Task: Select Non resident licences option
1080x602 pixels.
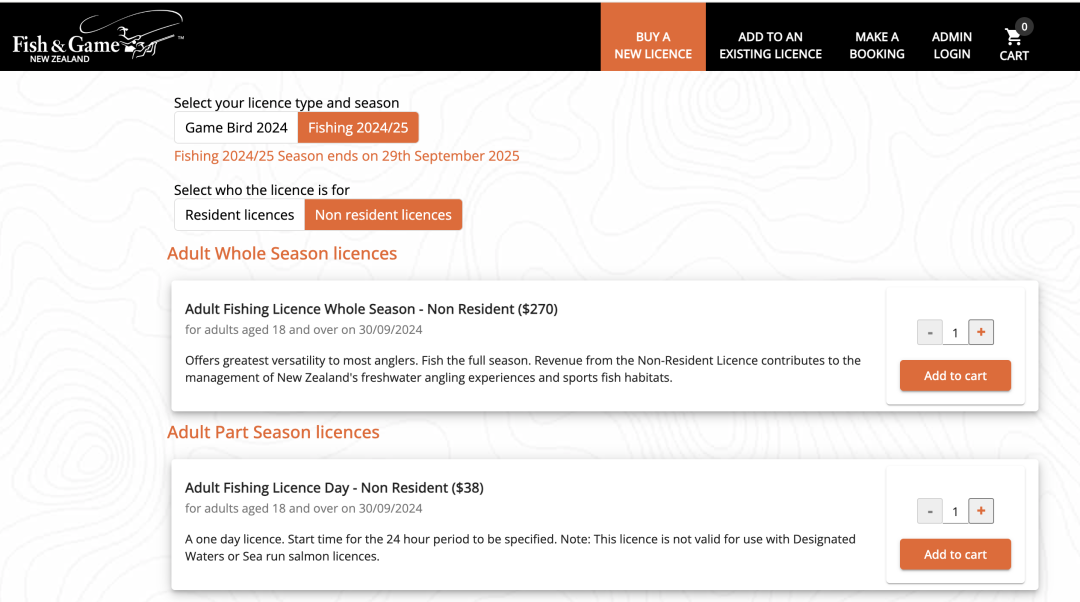Action: [383, 215]
